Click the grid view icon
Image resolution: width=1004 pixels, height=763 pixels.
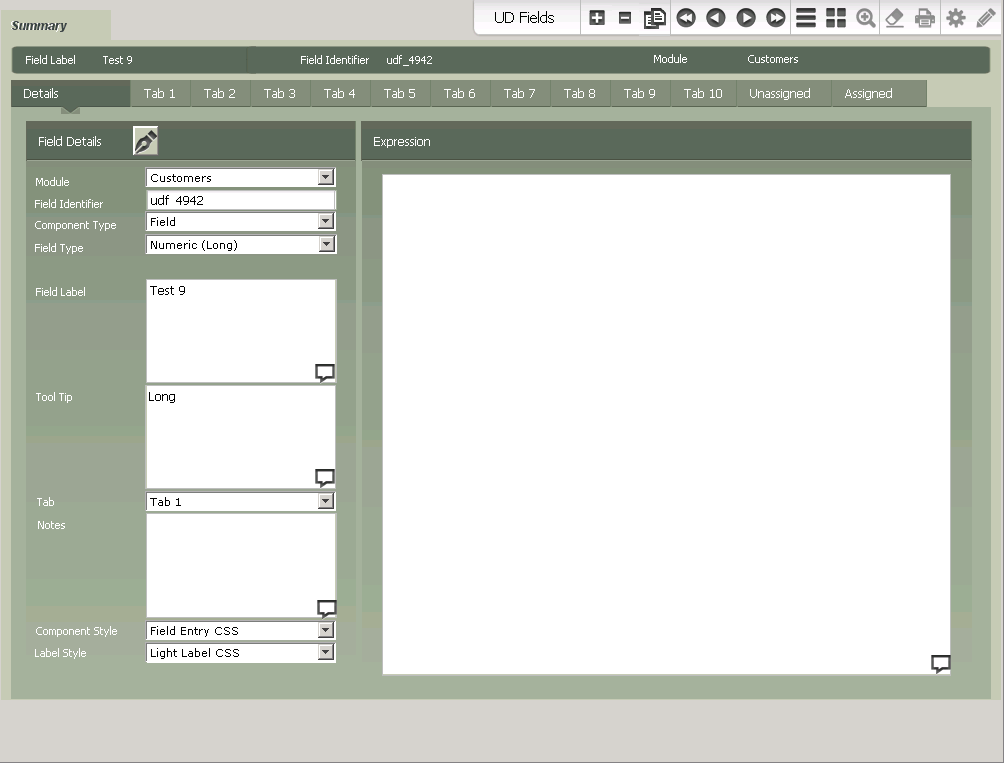coord(836,17)
